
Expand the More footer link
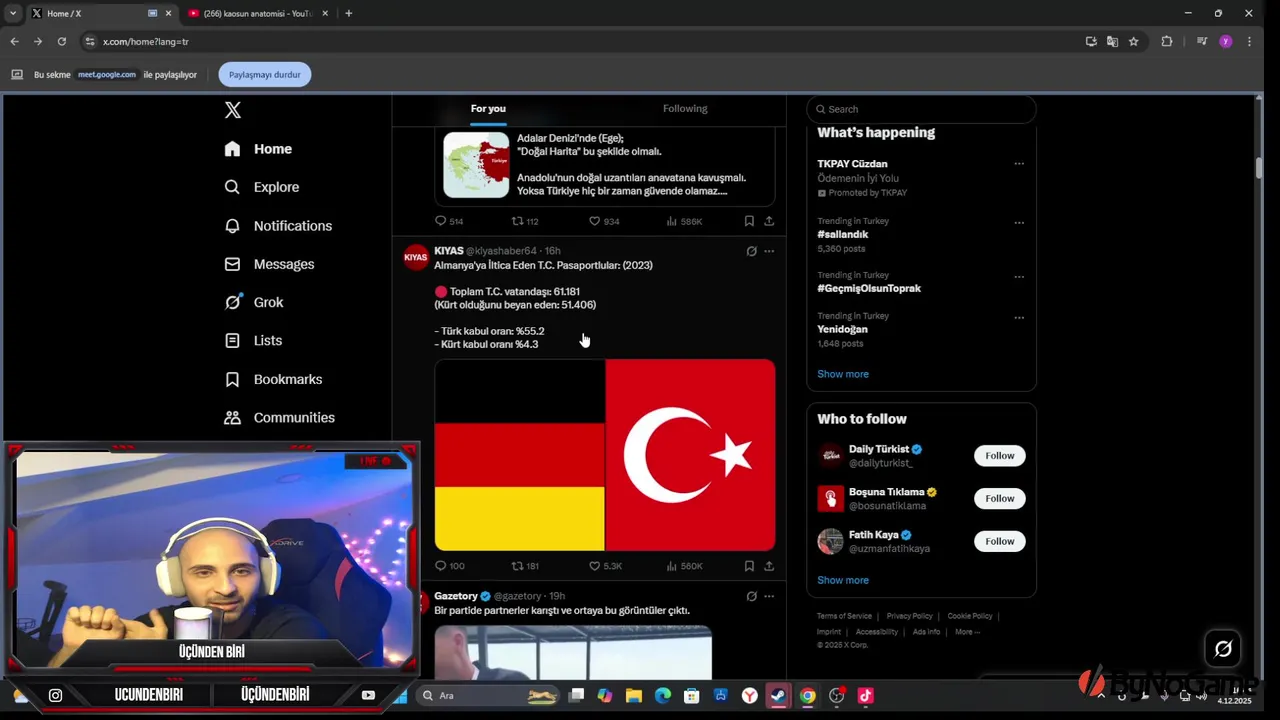coord(967,632)
